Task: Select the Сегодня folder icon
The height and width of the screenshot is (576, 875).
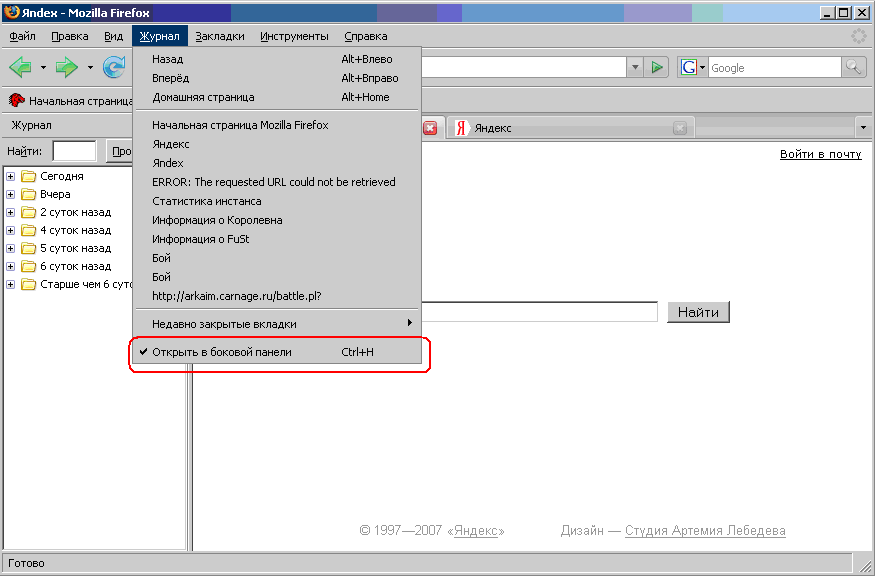Action: click(x=28, y=176)
